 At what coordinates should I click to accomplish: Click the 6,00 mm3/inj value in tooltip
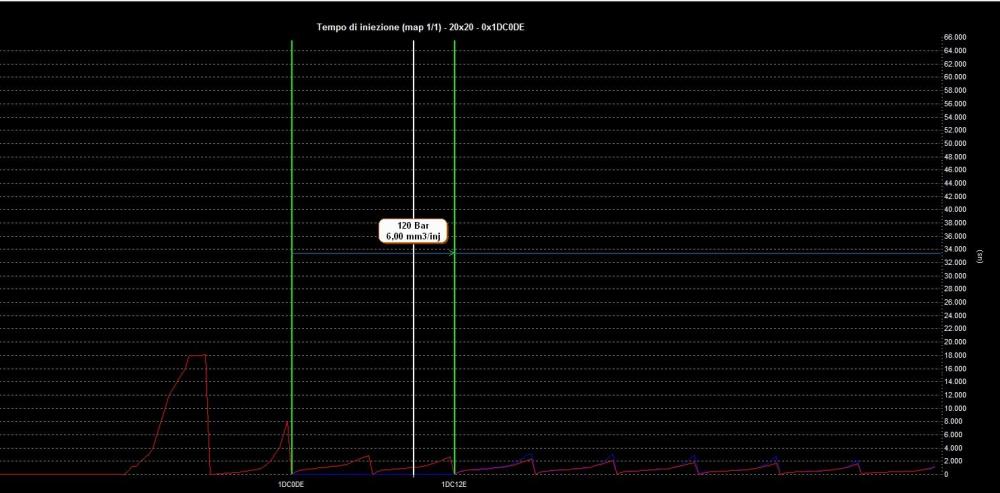[412, 237]
